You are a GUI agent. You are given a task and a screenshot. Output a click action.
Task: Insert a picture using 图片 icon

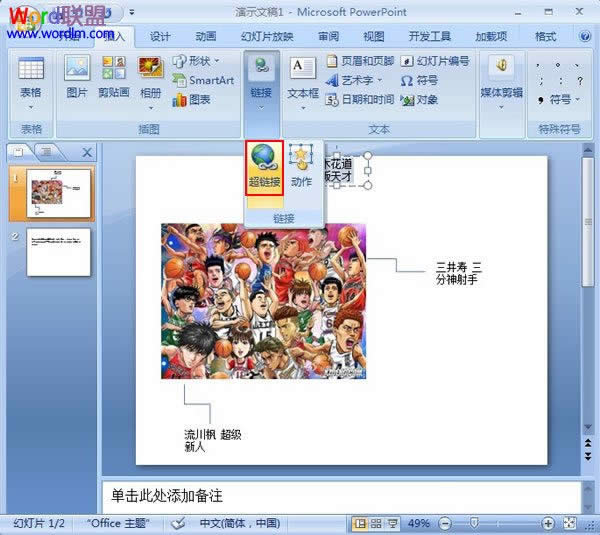77,68
